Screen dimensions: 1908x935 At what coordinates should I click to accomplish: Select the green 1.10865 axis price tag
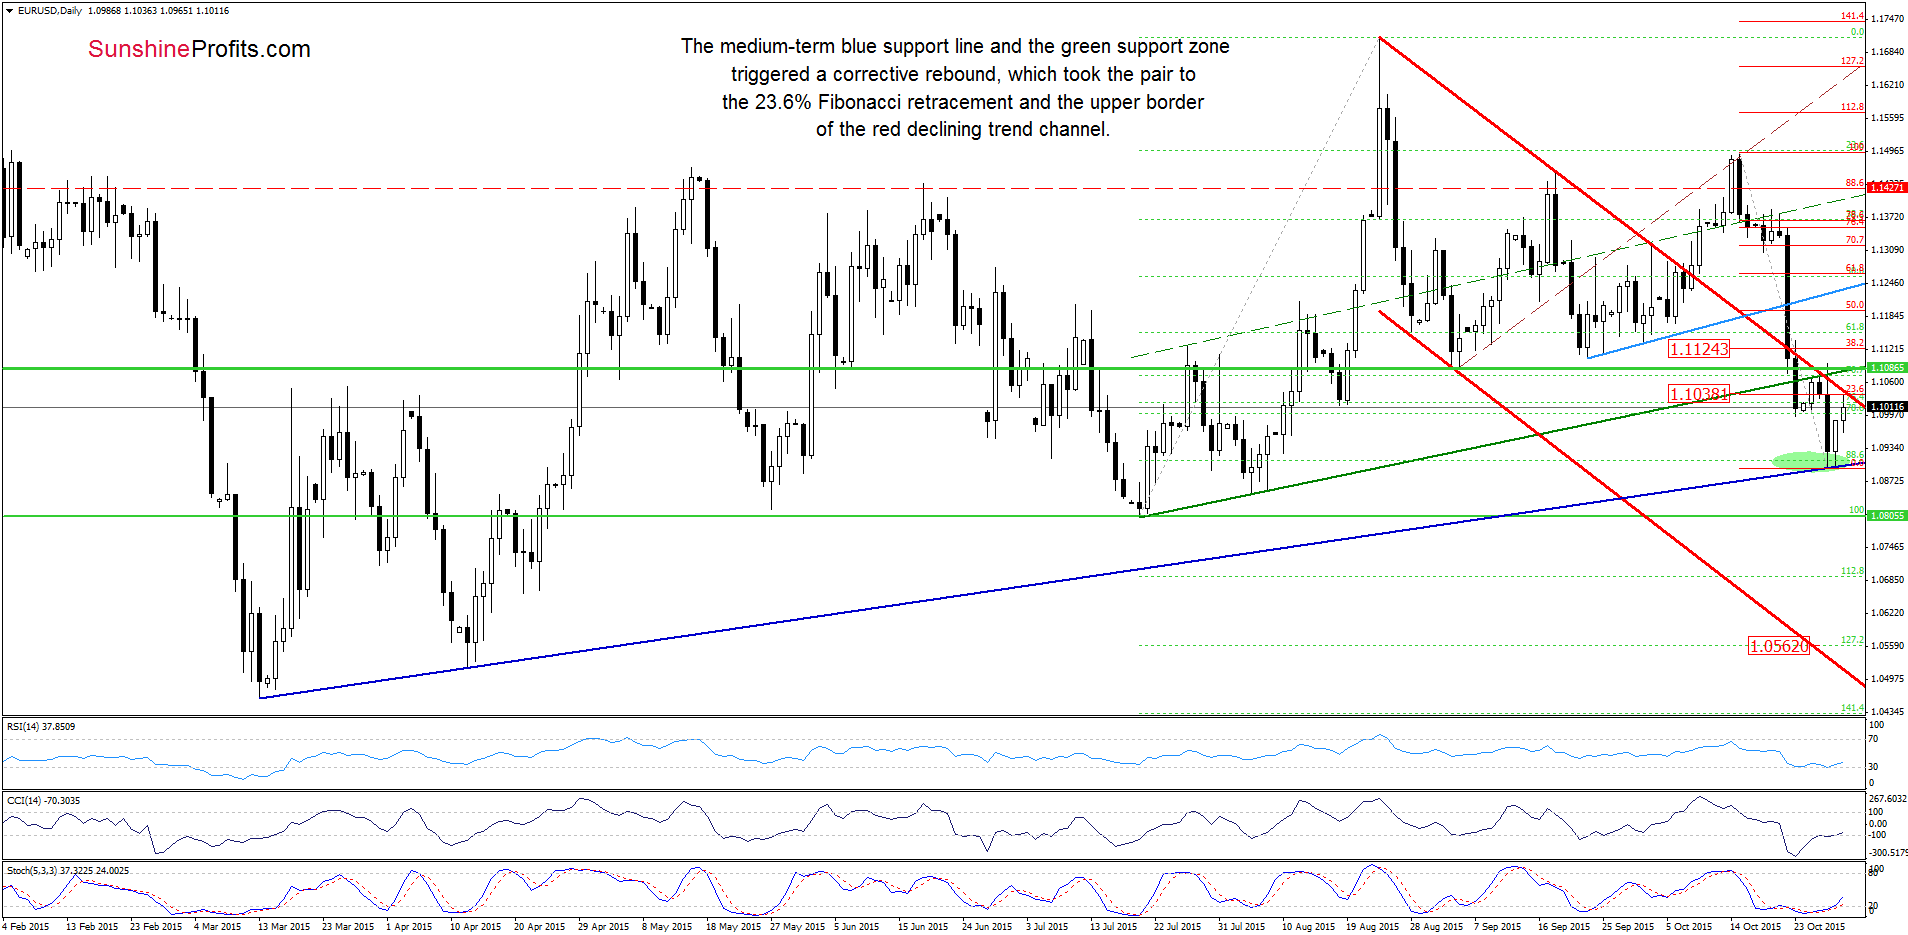pyautogui.click(x=1887, y=368)
